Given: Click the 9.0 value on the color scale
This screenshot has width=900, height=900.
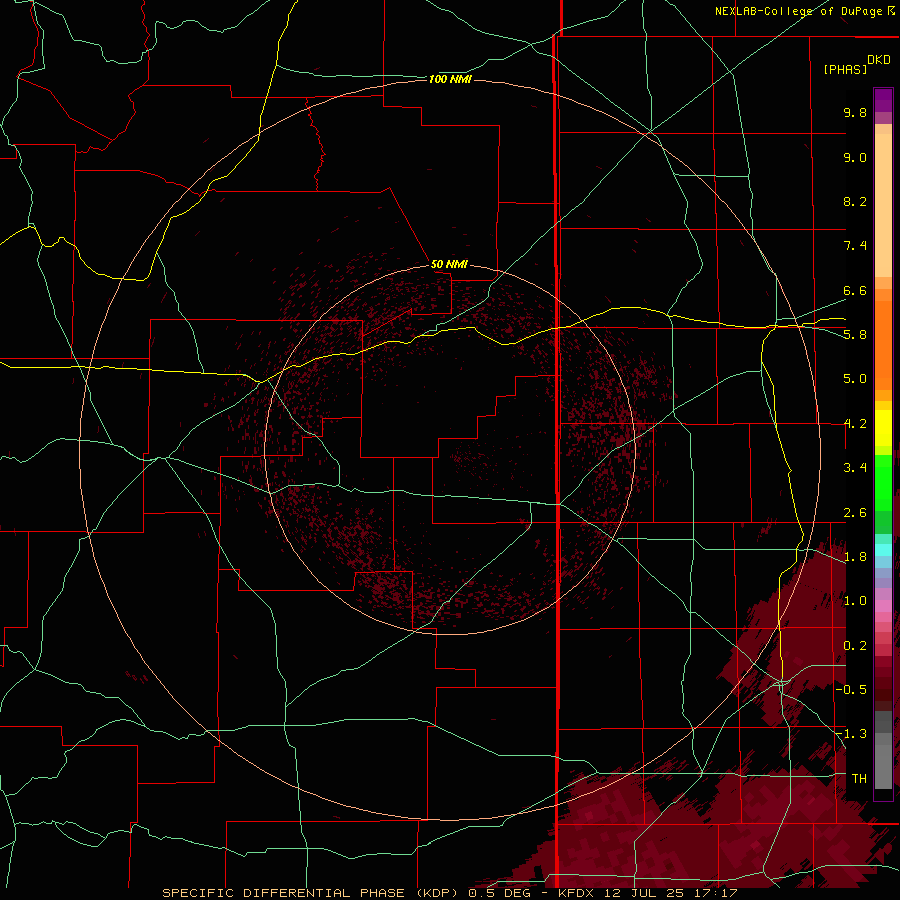Looking at the screenshot, I should coord(855,157).
